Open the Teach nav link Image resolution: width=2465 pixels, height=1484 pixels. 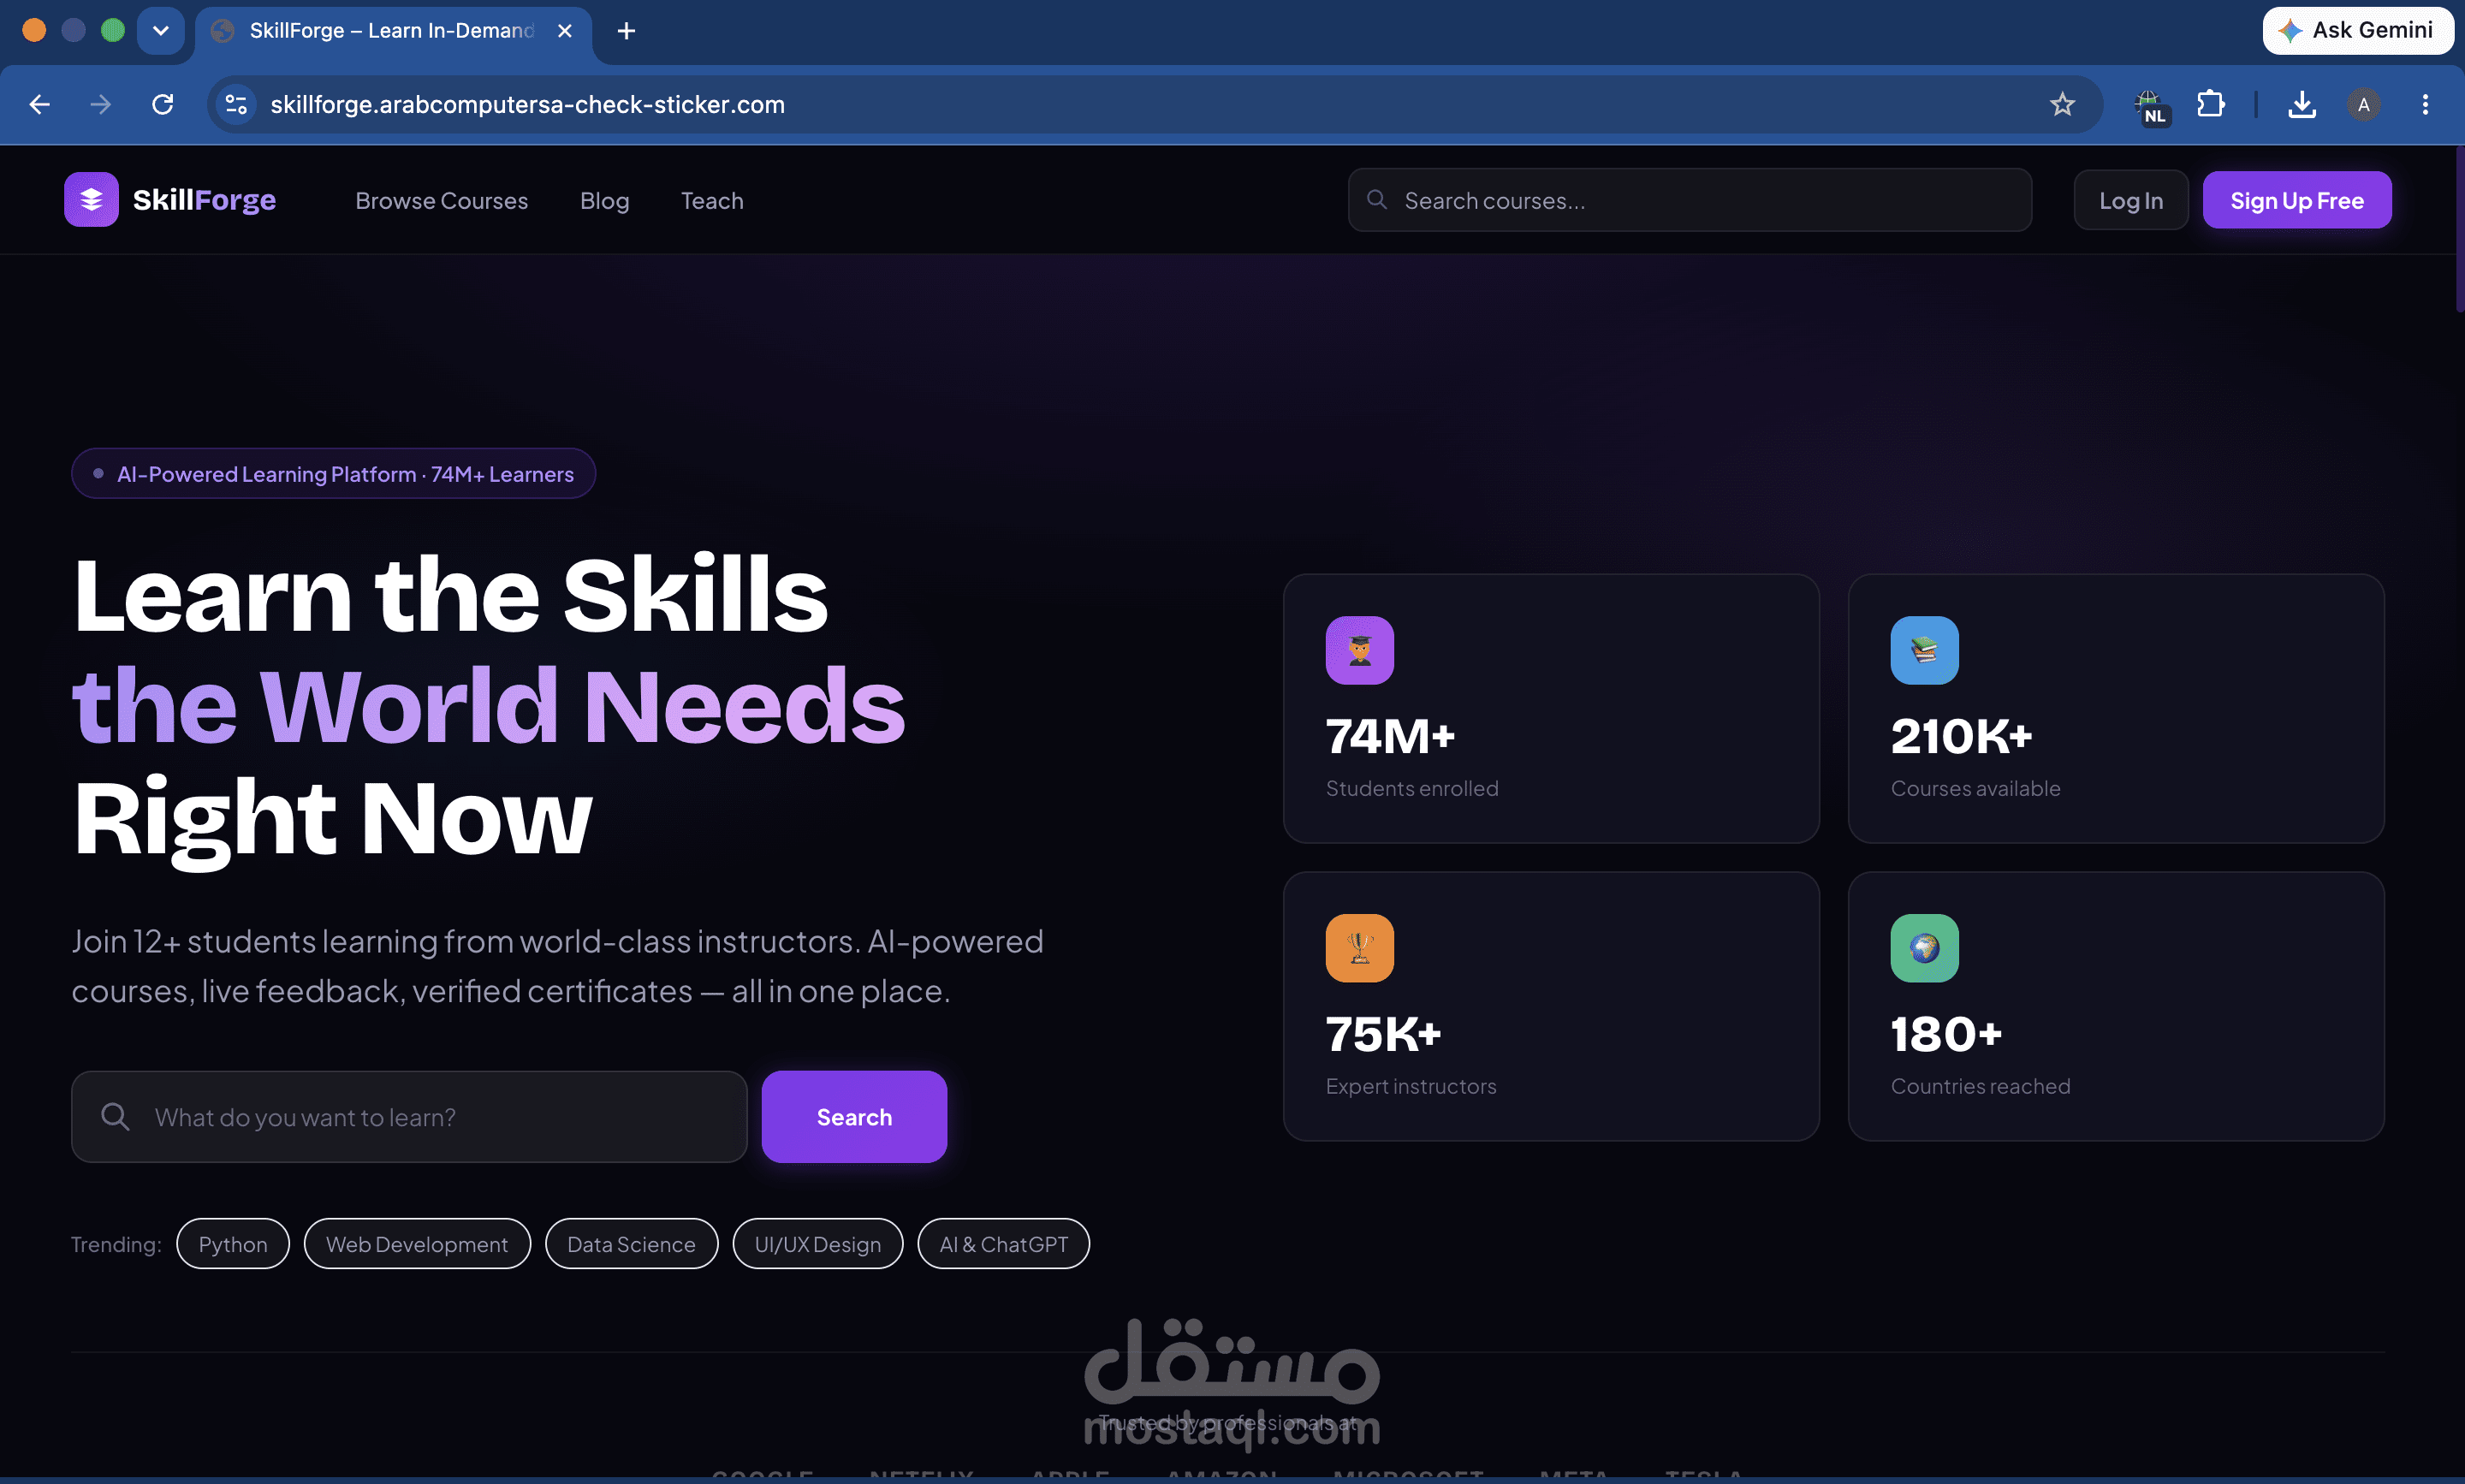pyautogui.click(x=712, y=201)
